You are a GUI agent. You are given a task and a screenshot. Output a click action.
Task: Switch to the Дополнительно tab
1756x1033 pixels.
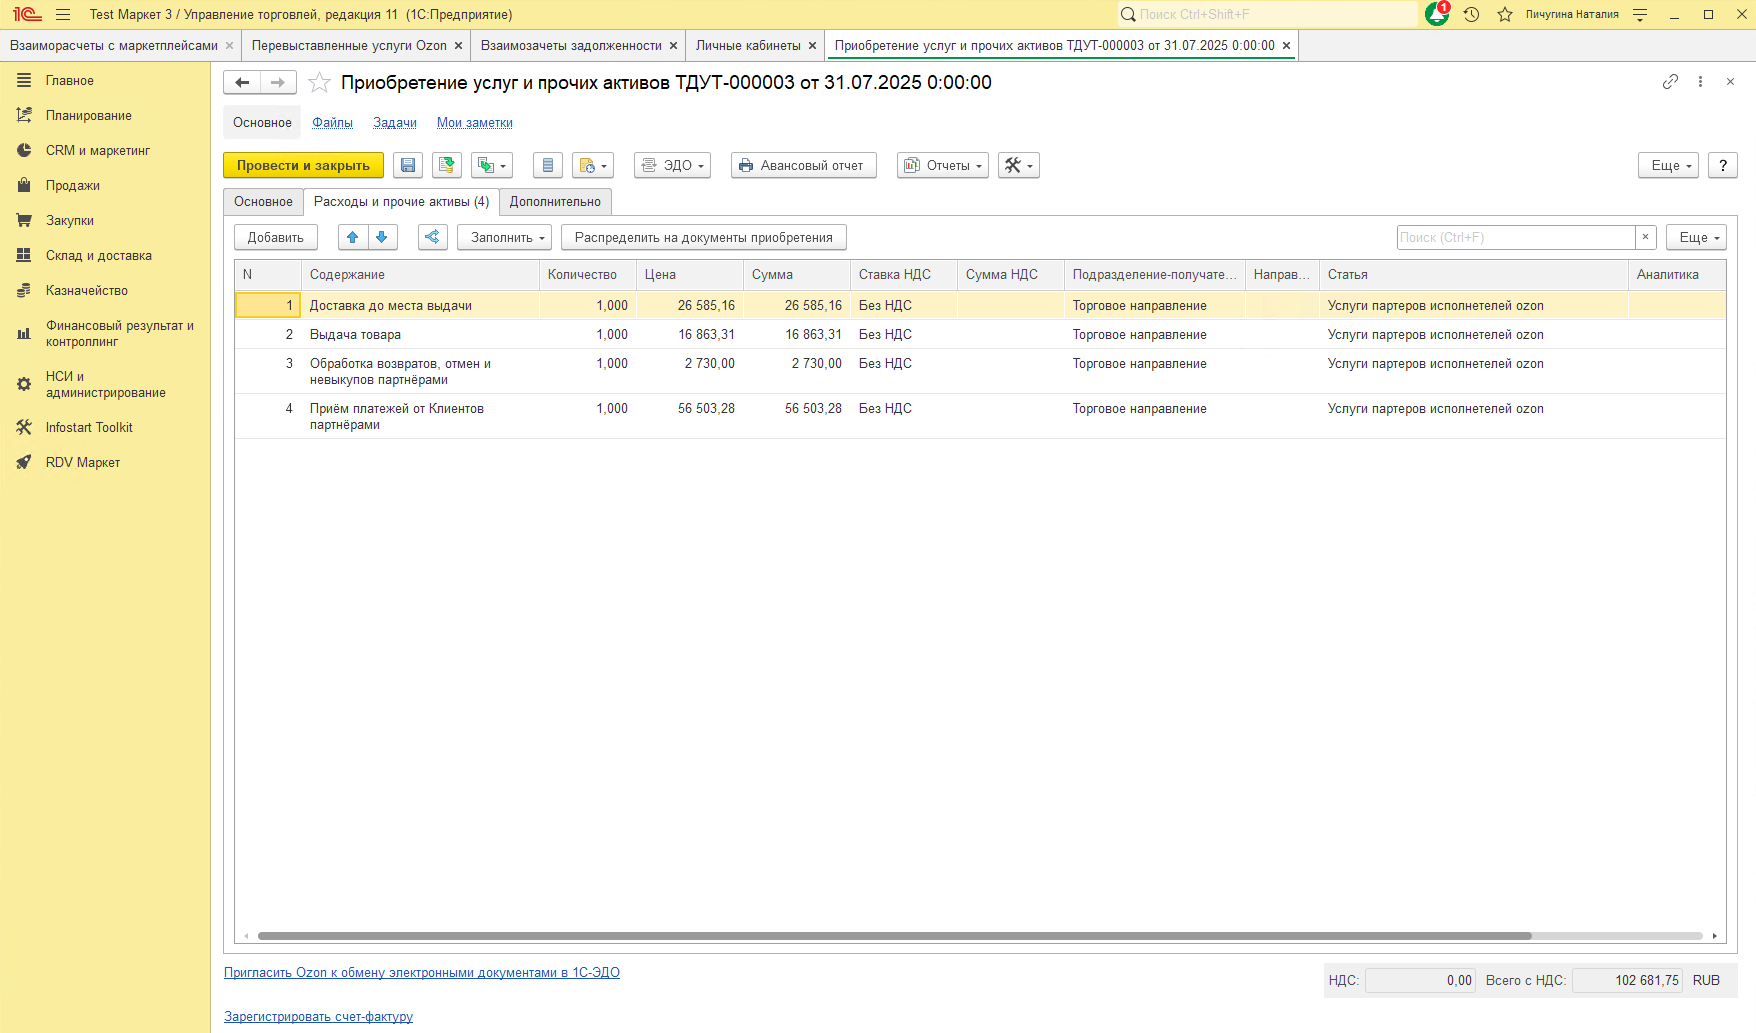click(555, 202)
